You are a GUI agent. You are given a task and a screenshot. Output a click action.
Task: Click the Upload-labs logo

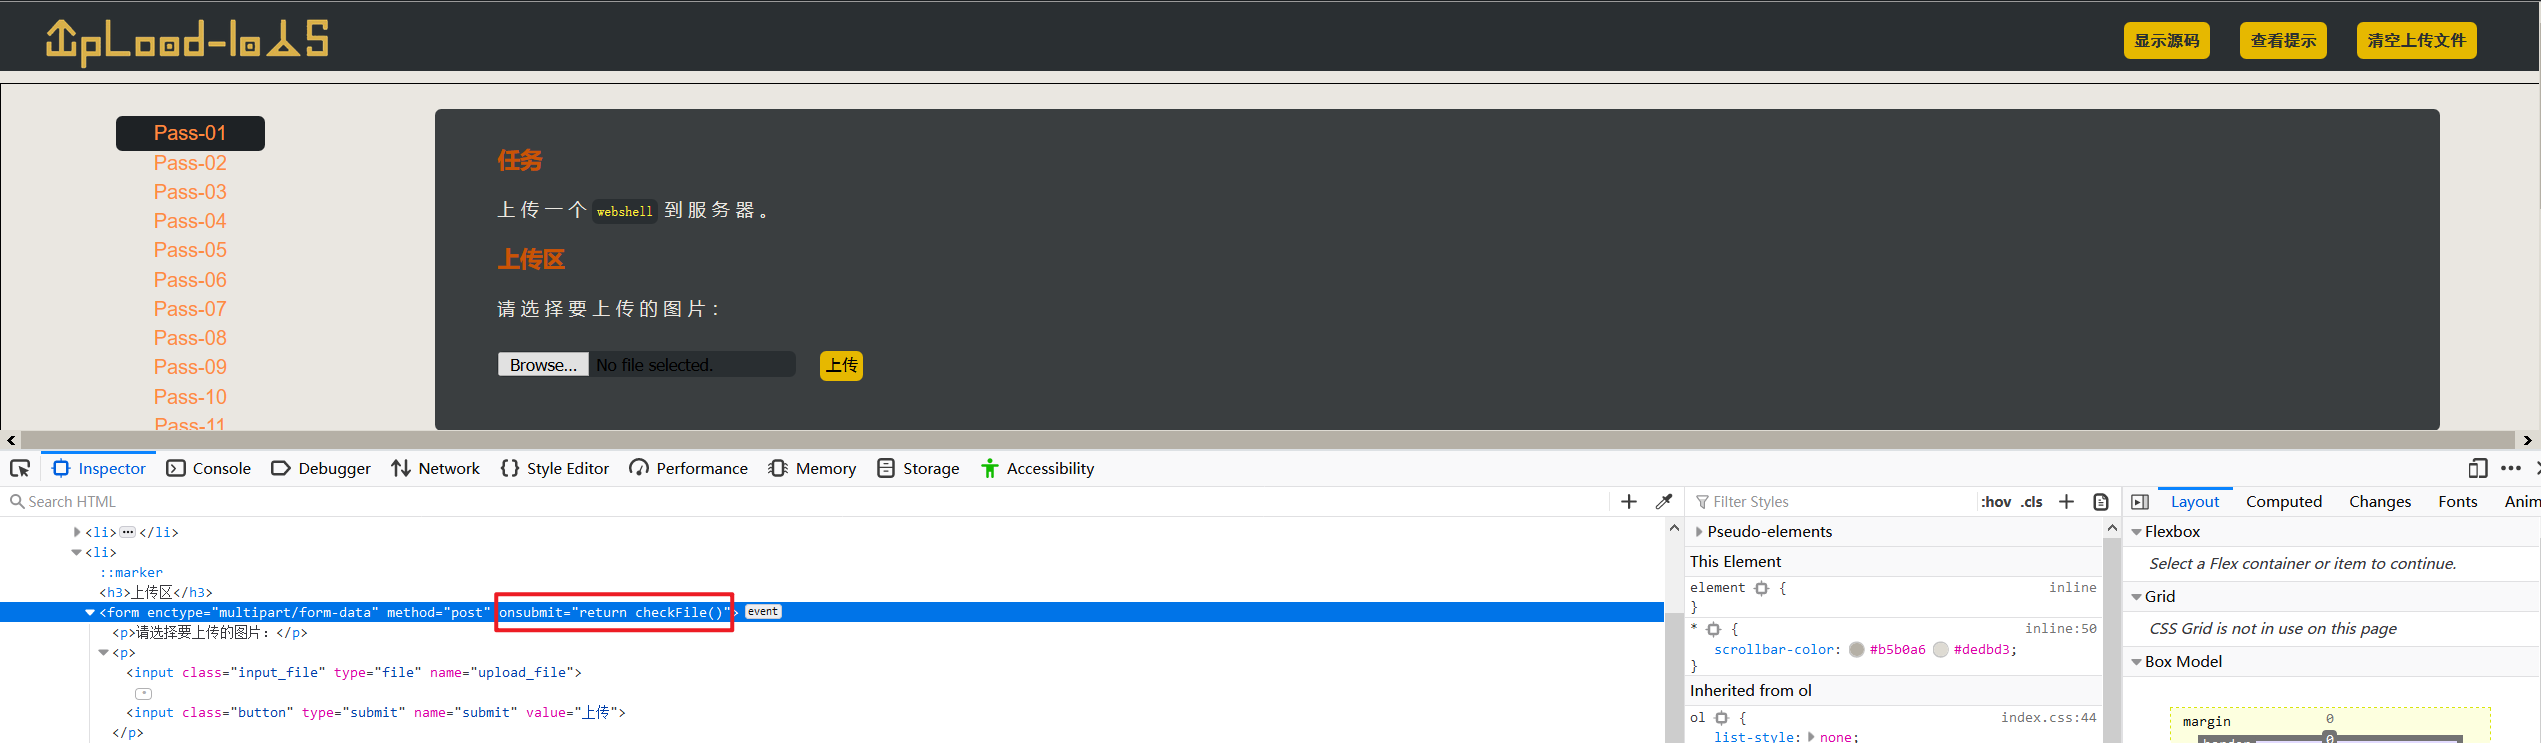point(187,41)
